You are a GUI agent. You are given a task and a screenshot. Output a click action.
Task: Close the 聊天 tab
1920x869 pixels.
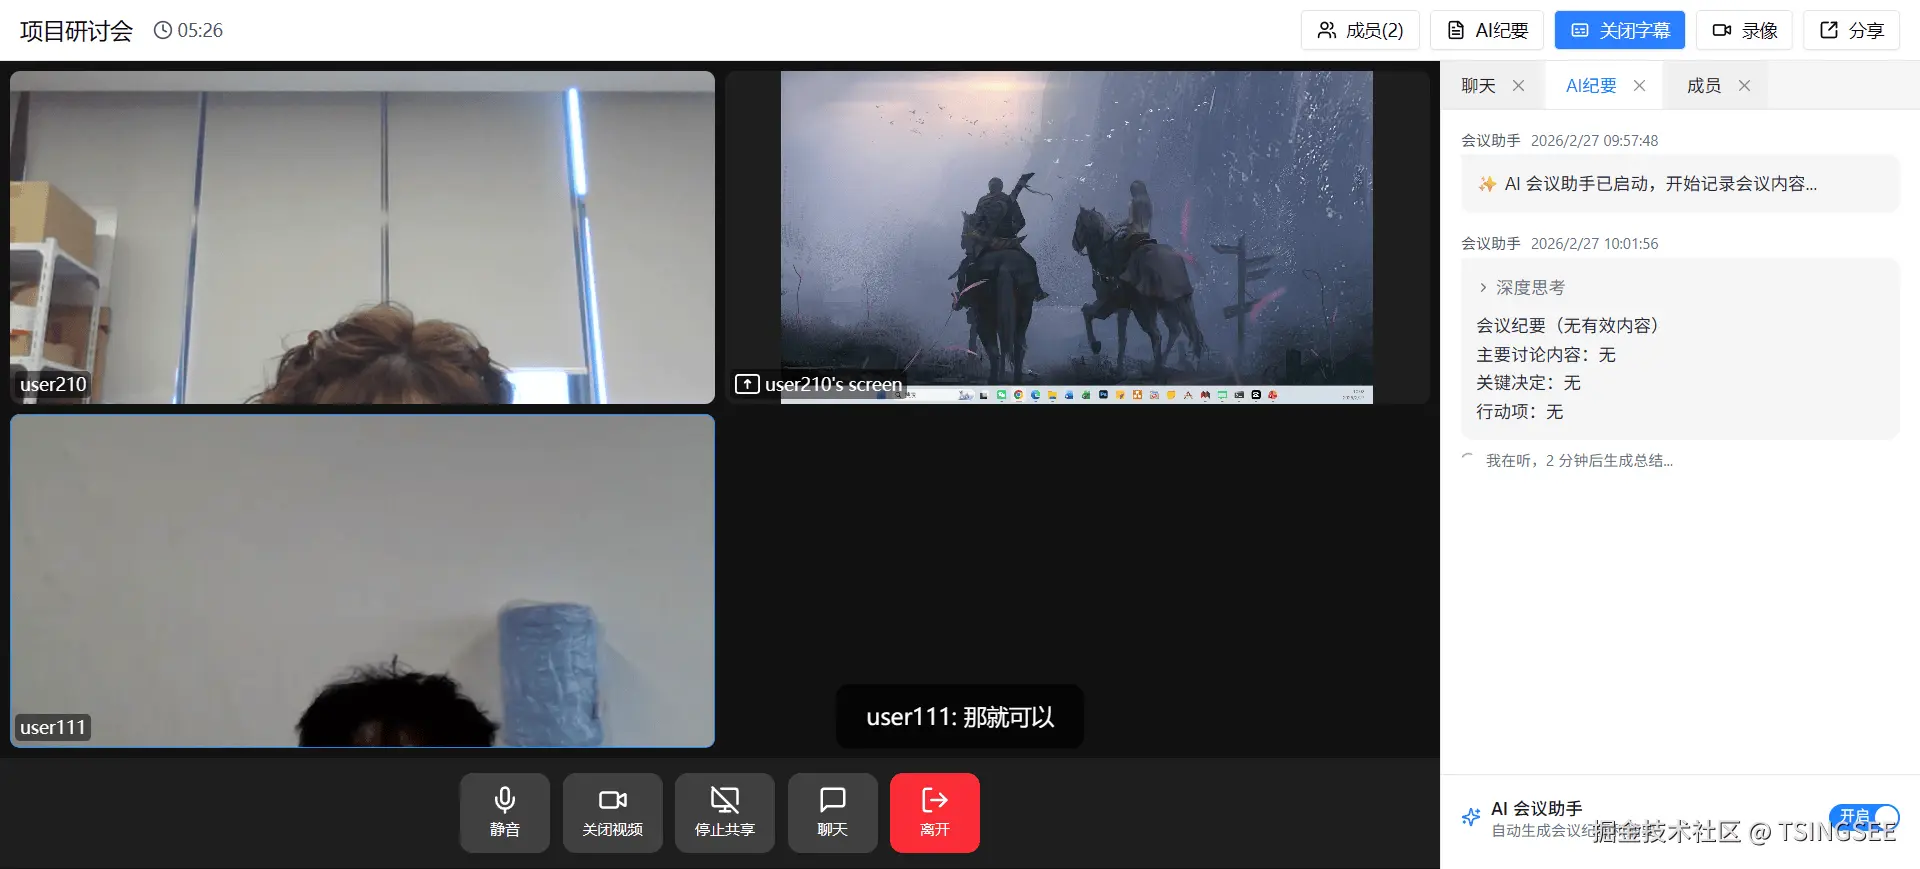point(1518,86)
